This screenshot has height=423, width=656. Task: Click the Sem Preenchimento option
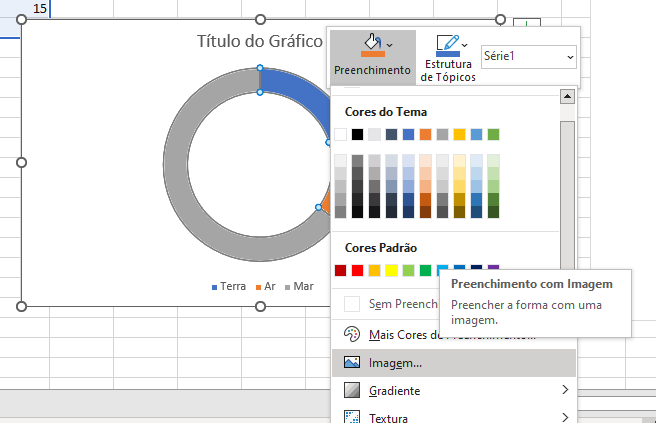391,304
